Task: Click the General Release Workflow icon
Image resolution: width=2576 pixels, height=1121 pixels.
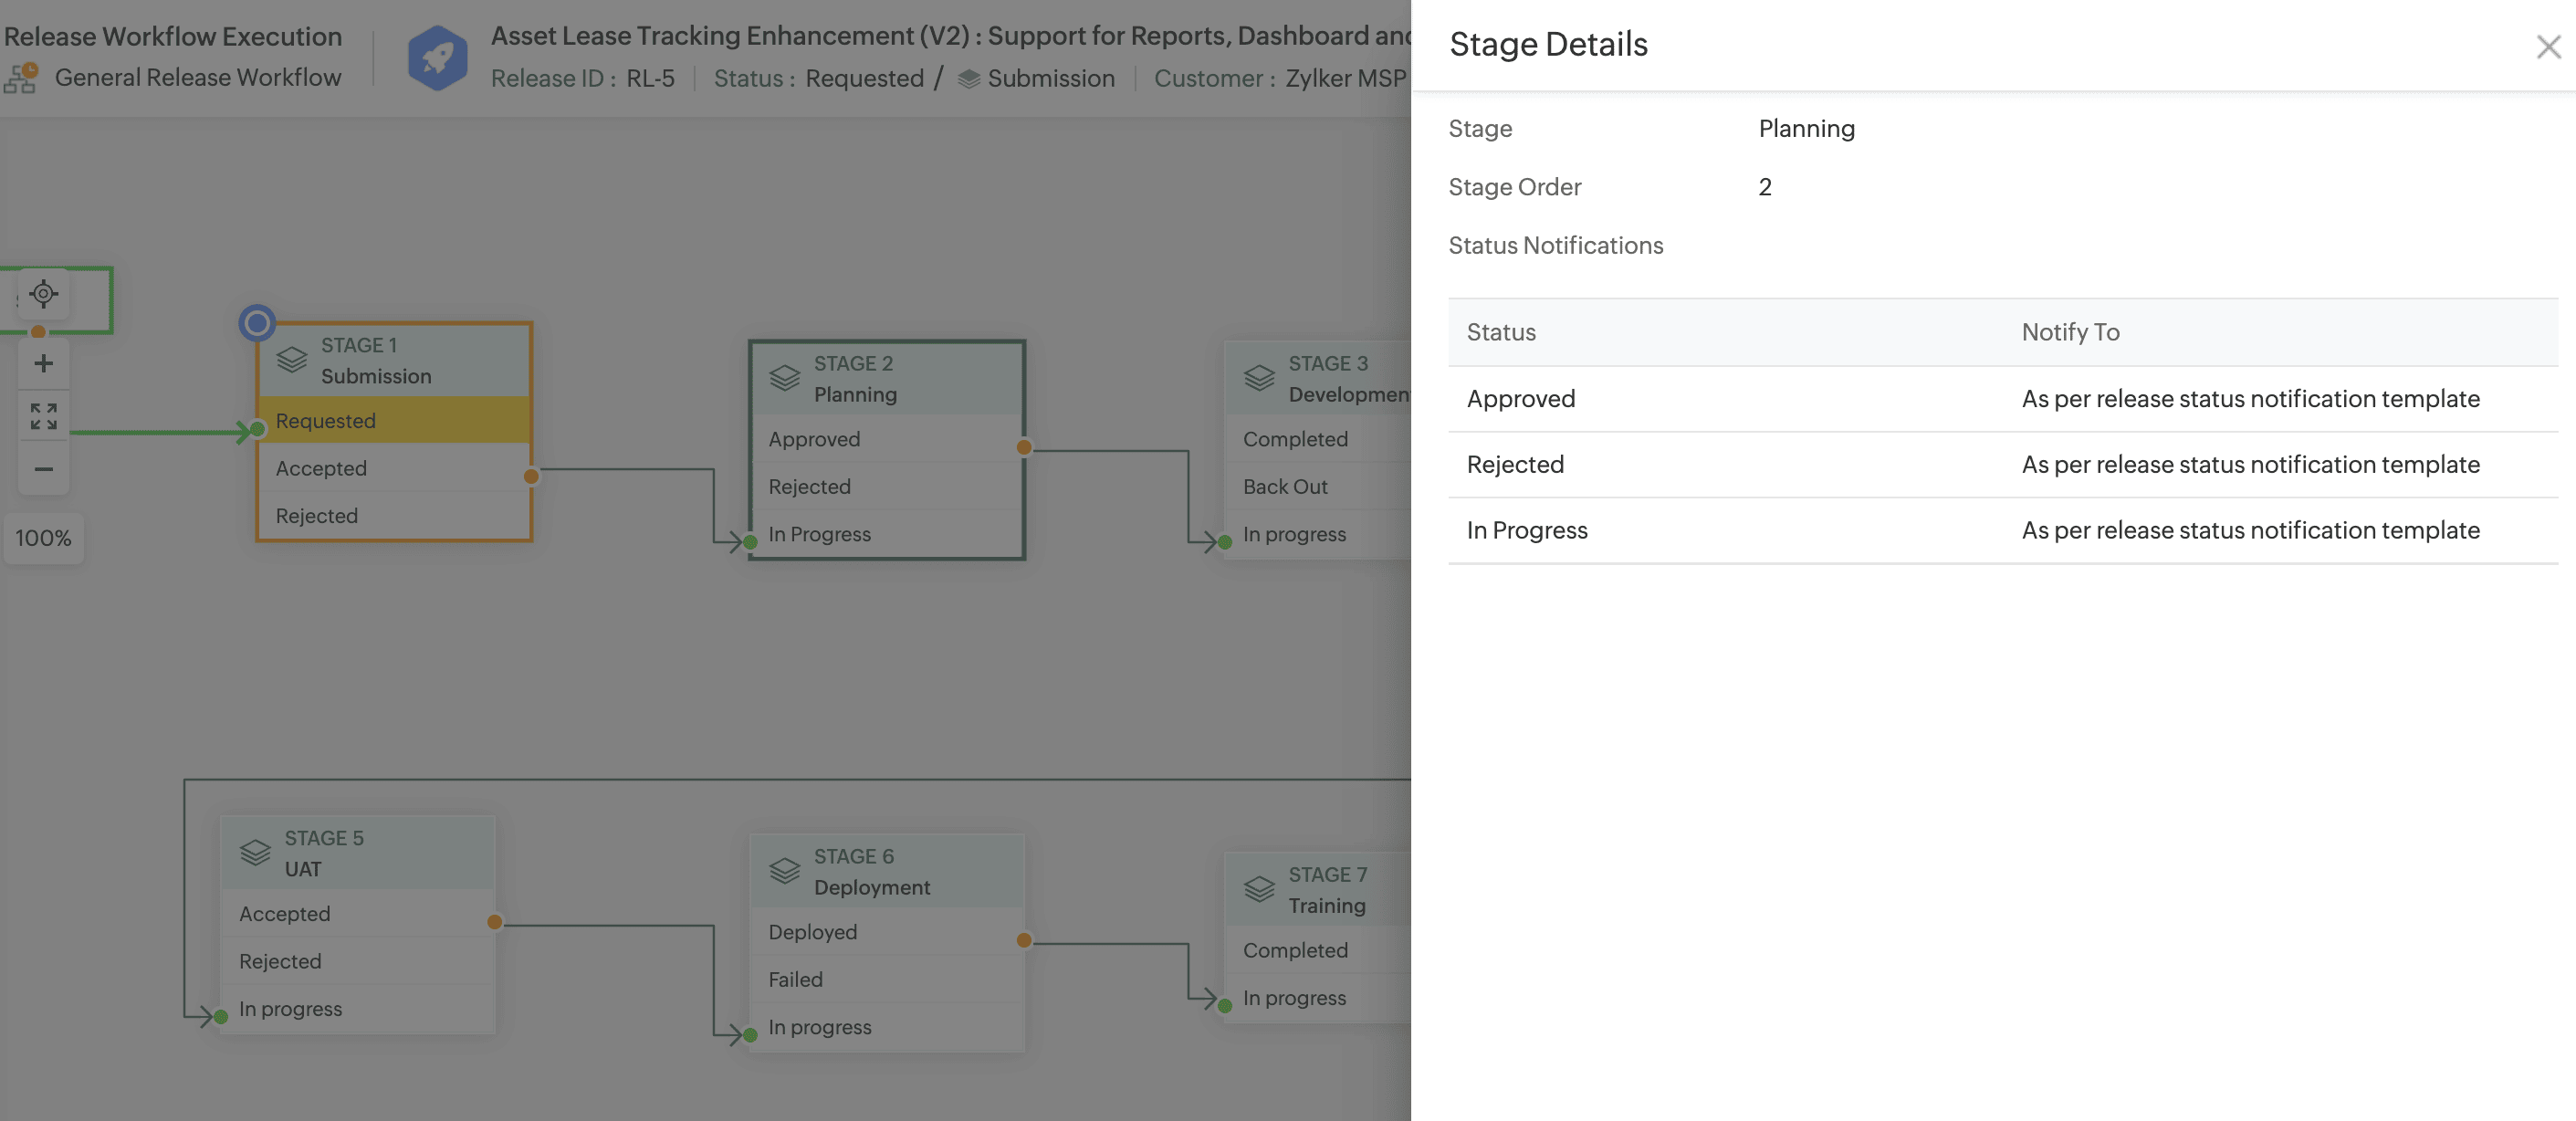Action: [21, 78]
